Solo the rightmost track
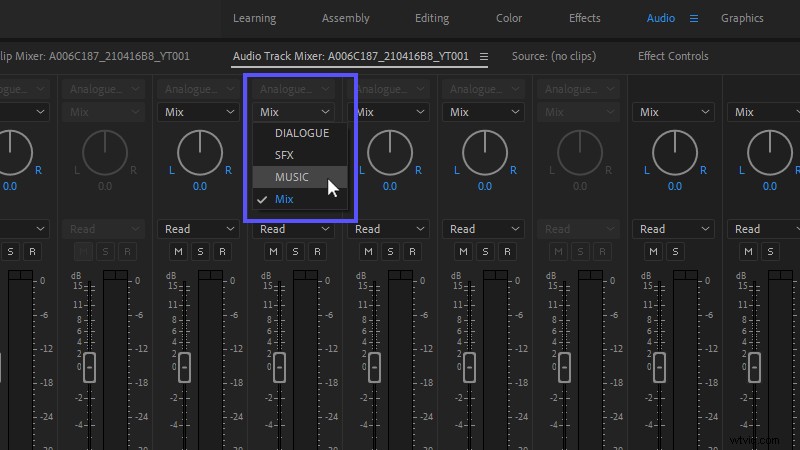 (x=770, y=252)
